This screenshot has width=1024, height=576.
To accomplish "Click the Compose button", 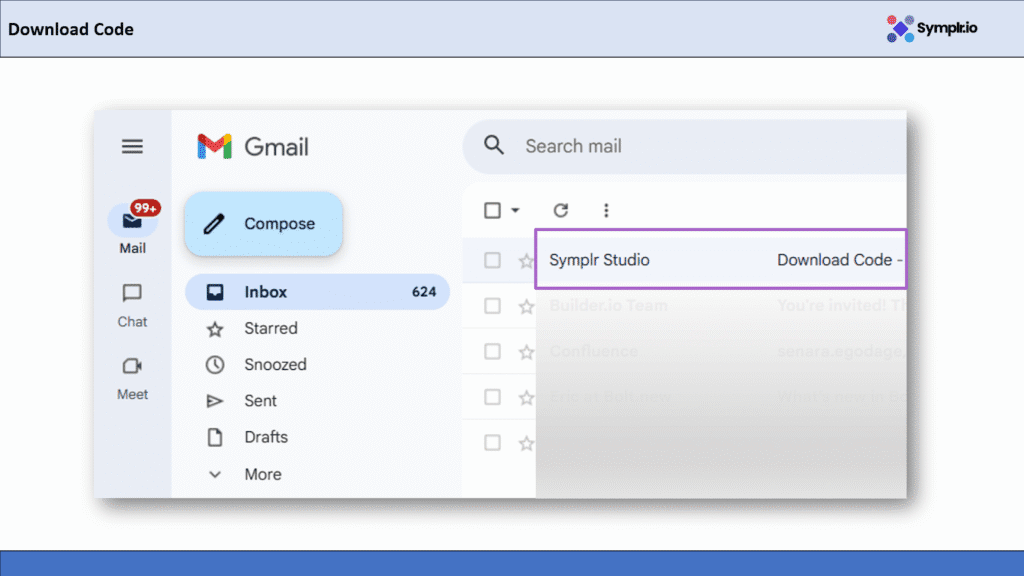I will (x=264, y=224).
